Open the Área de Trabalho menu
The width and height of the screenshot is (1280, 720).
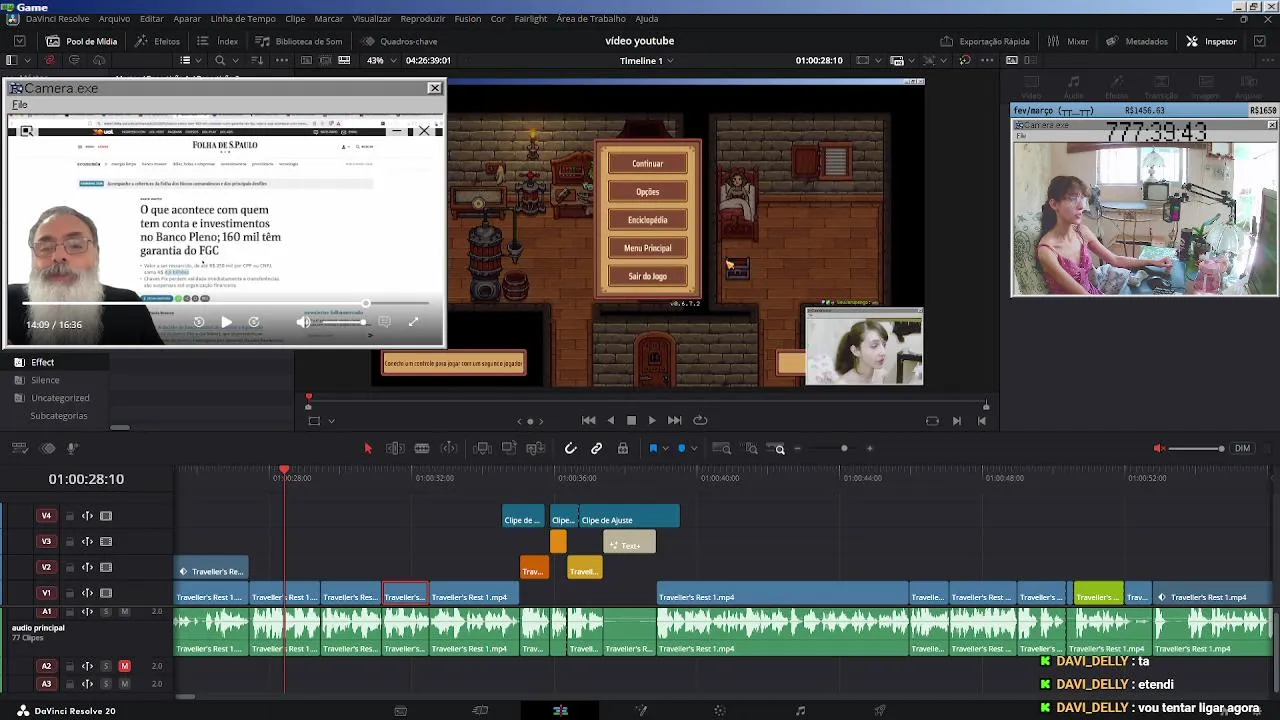point(591,19)
